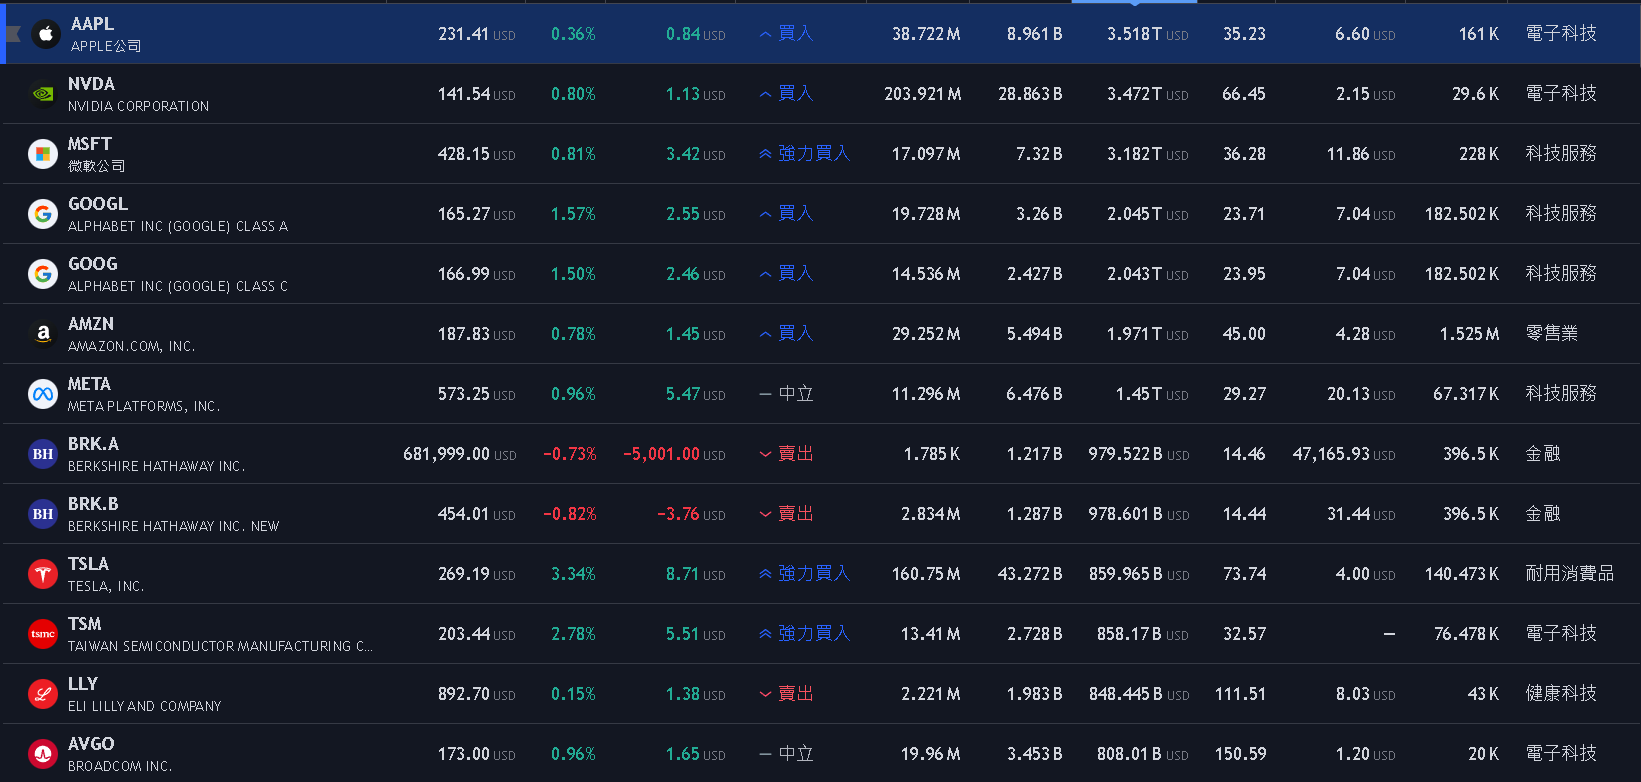Click the Meta logo icon
Image resolution: width=1641 pixels, height=782 pixels.
43,394
